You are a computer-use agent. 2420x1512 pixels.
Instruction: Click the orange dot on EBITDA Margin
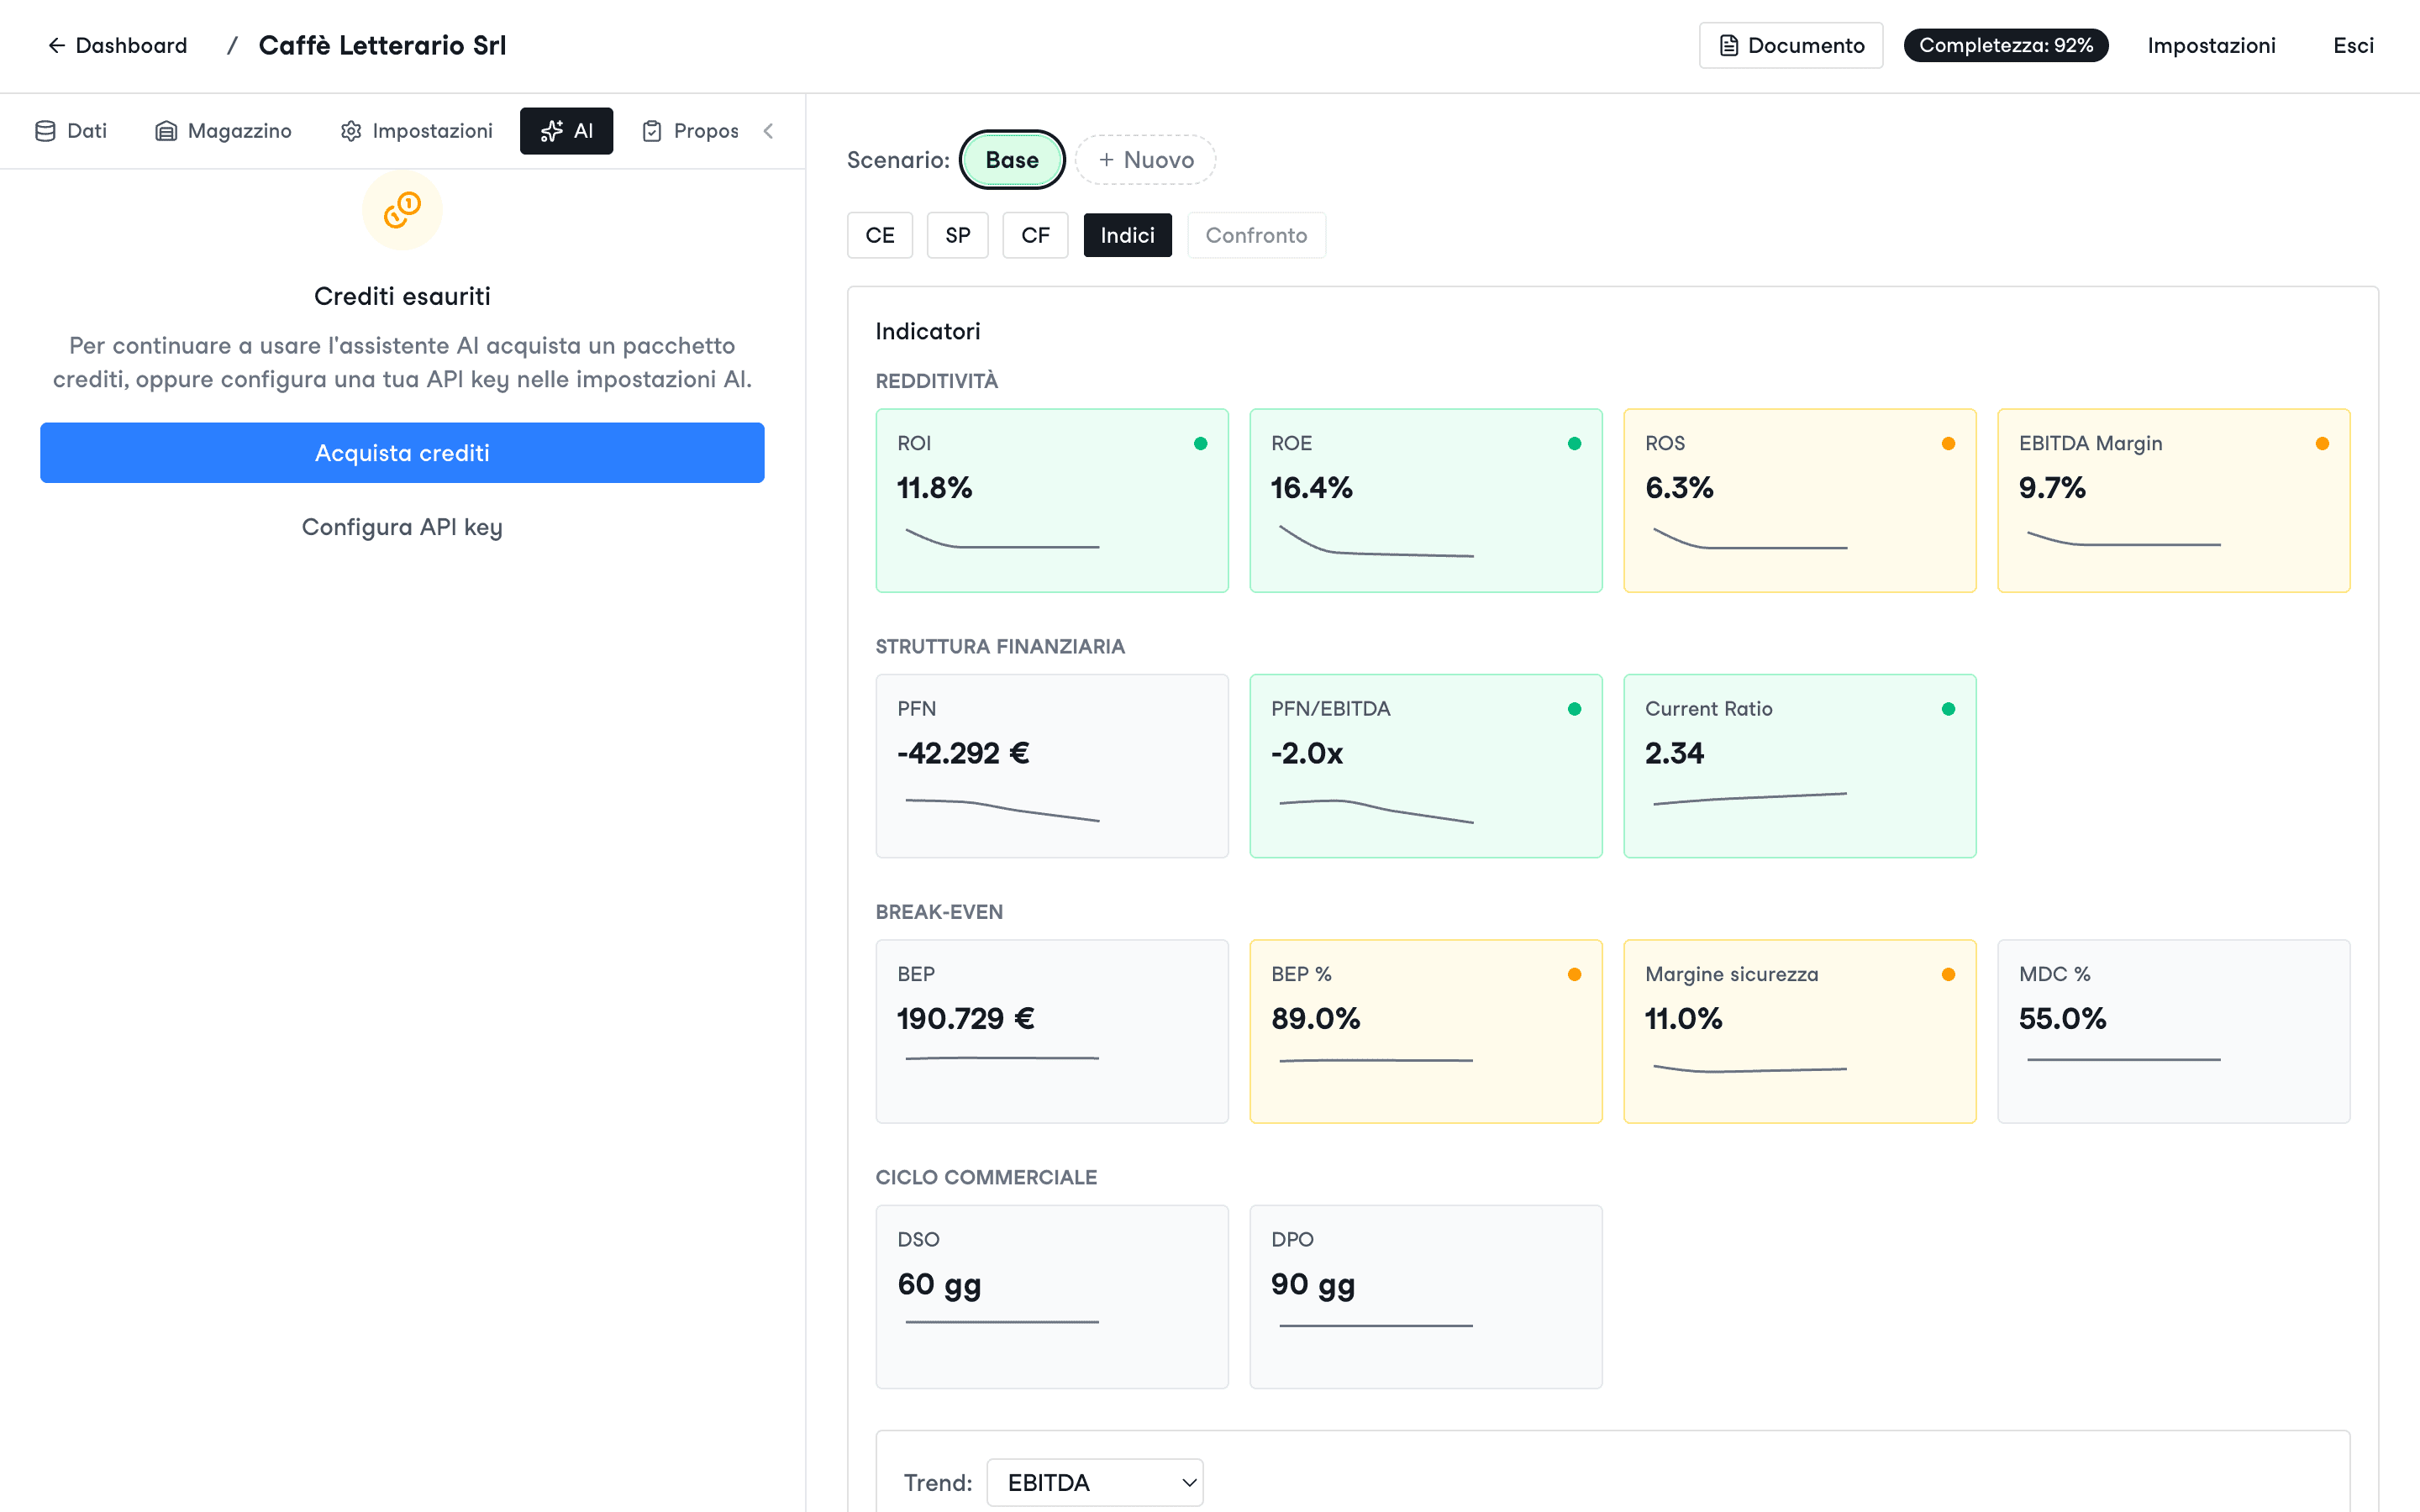(2322, 444)
